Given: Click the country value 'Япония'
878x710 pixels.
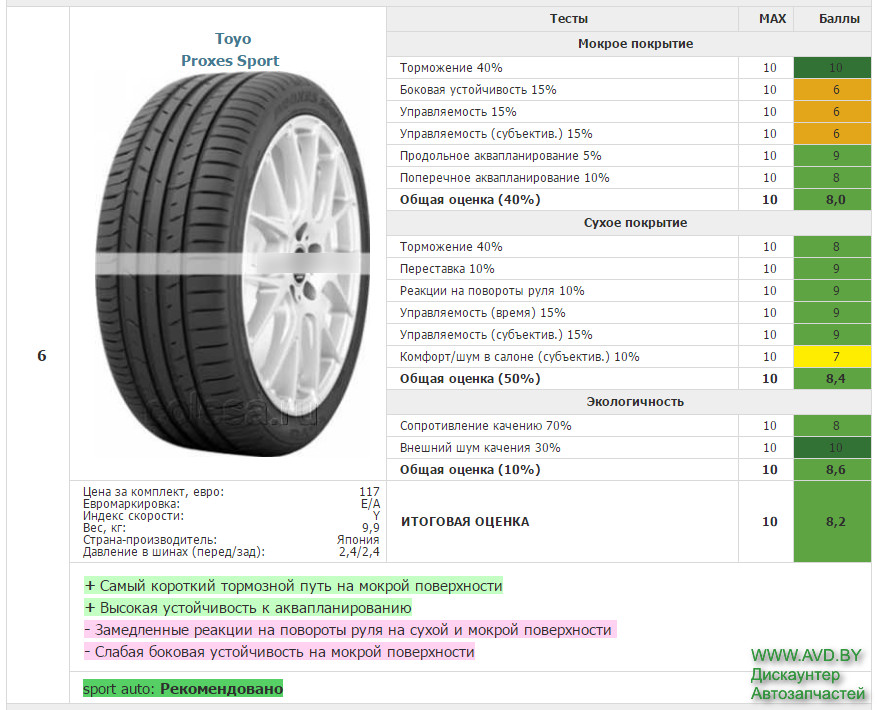Looking at the screenshot, I should click(358, 540).
